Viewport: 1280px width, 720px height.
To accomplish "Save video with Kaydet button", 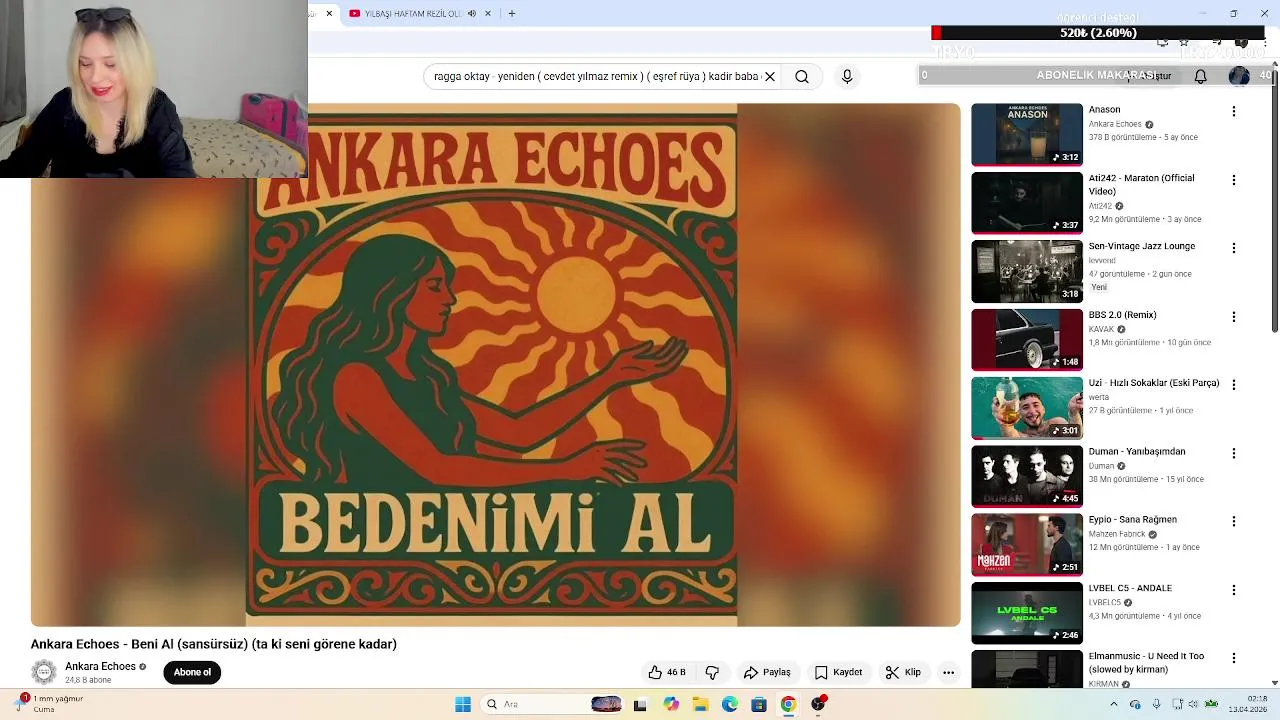I will 838,672.
